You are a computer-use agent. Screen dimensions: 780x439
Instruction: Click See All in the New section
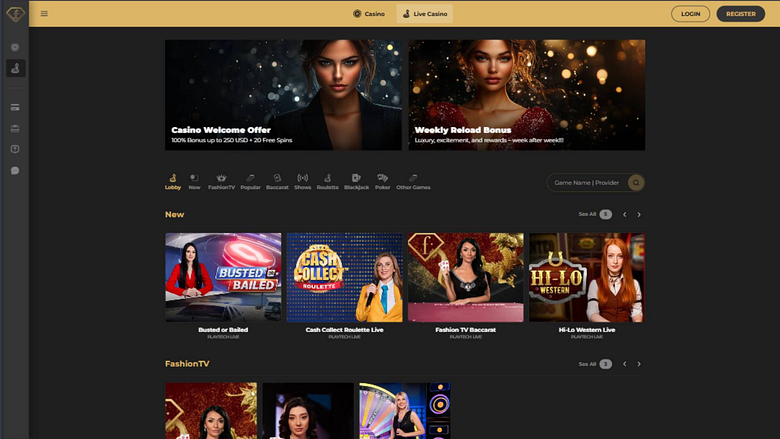tap(595, 214)
